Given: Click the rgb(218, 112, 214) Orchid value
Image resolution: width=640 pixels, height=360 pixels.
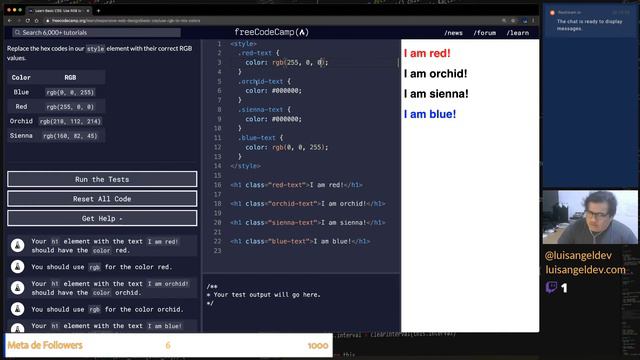Looking at the screenshot, I should point(70,121).
